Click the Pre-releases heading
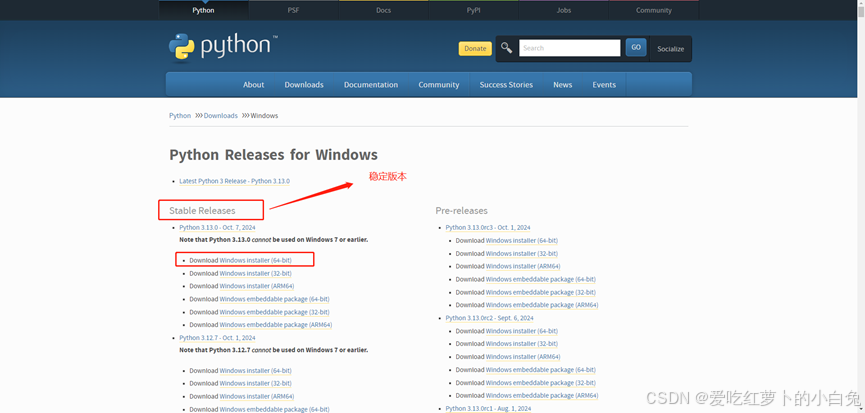 click(461, 211)
